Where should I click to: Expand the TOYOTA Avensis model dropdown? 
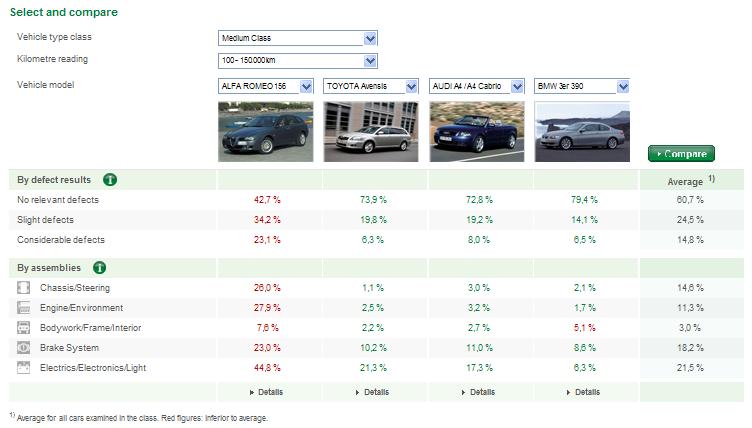[x=411, y=87]
